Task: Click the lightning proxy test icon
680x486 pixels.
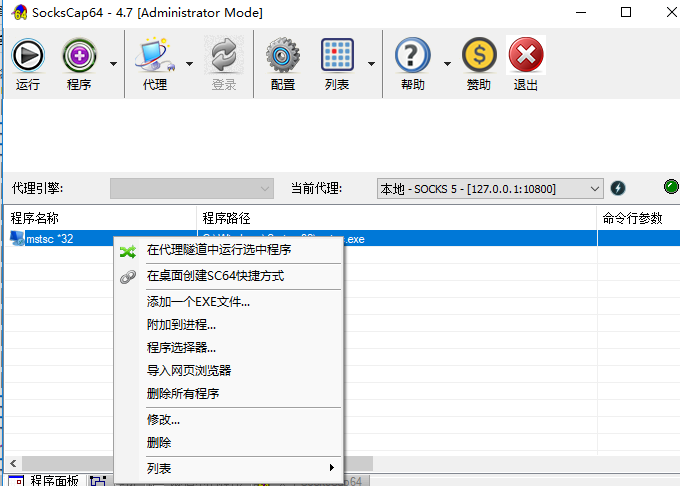Action: coord(618,188)
